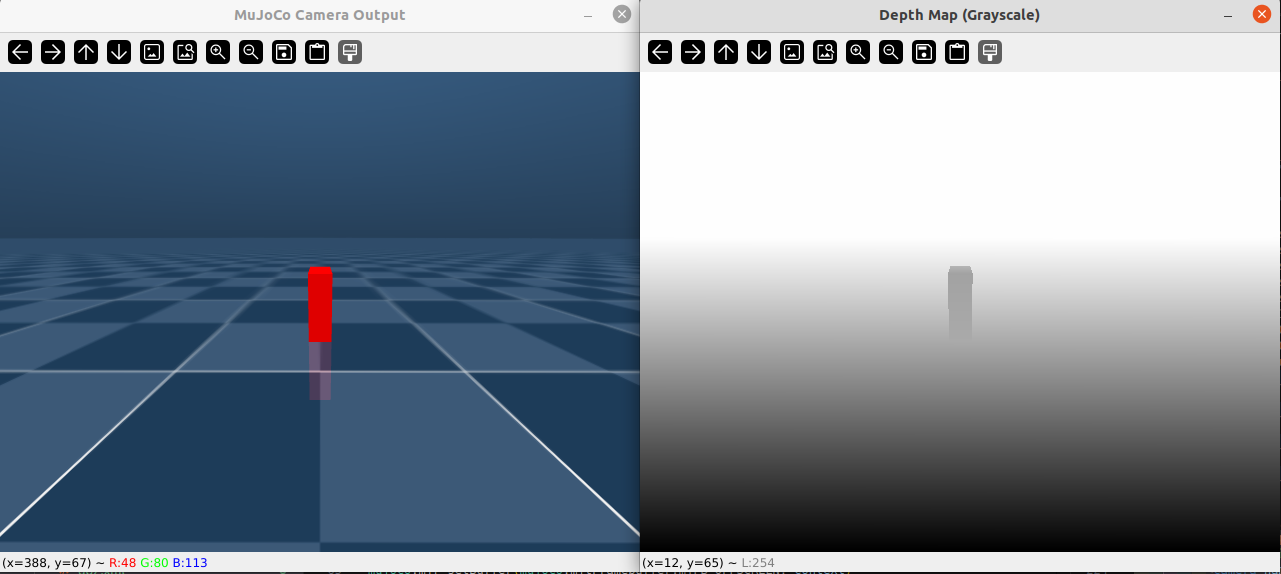
Task: Pan left in MuJoCo Camera Output window
Action: (20, 52)
